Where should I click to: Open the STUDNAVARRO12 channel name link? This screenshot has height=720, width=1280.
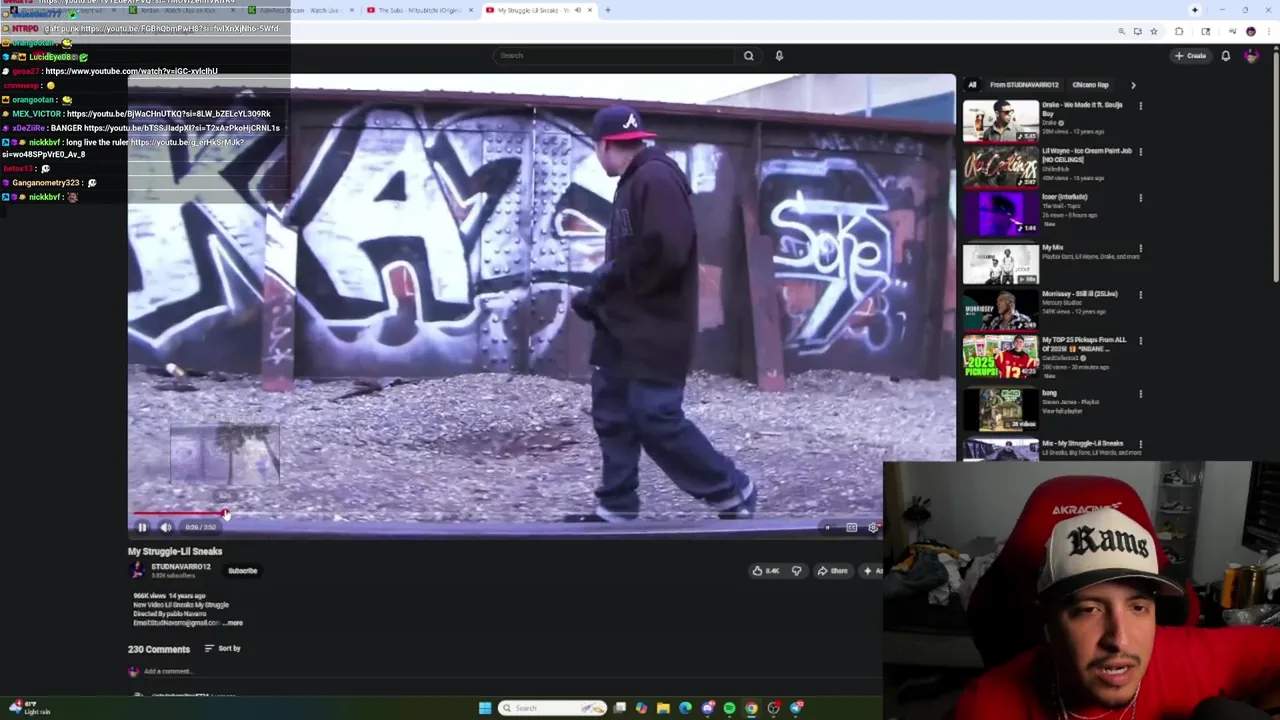[x=181, y=567]
